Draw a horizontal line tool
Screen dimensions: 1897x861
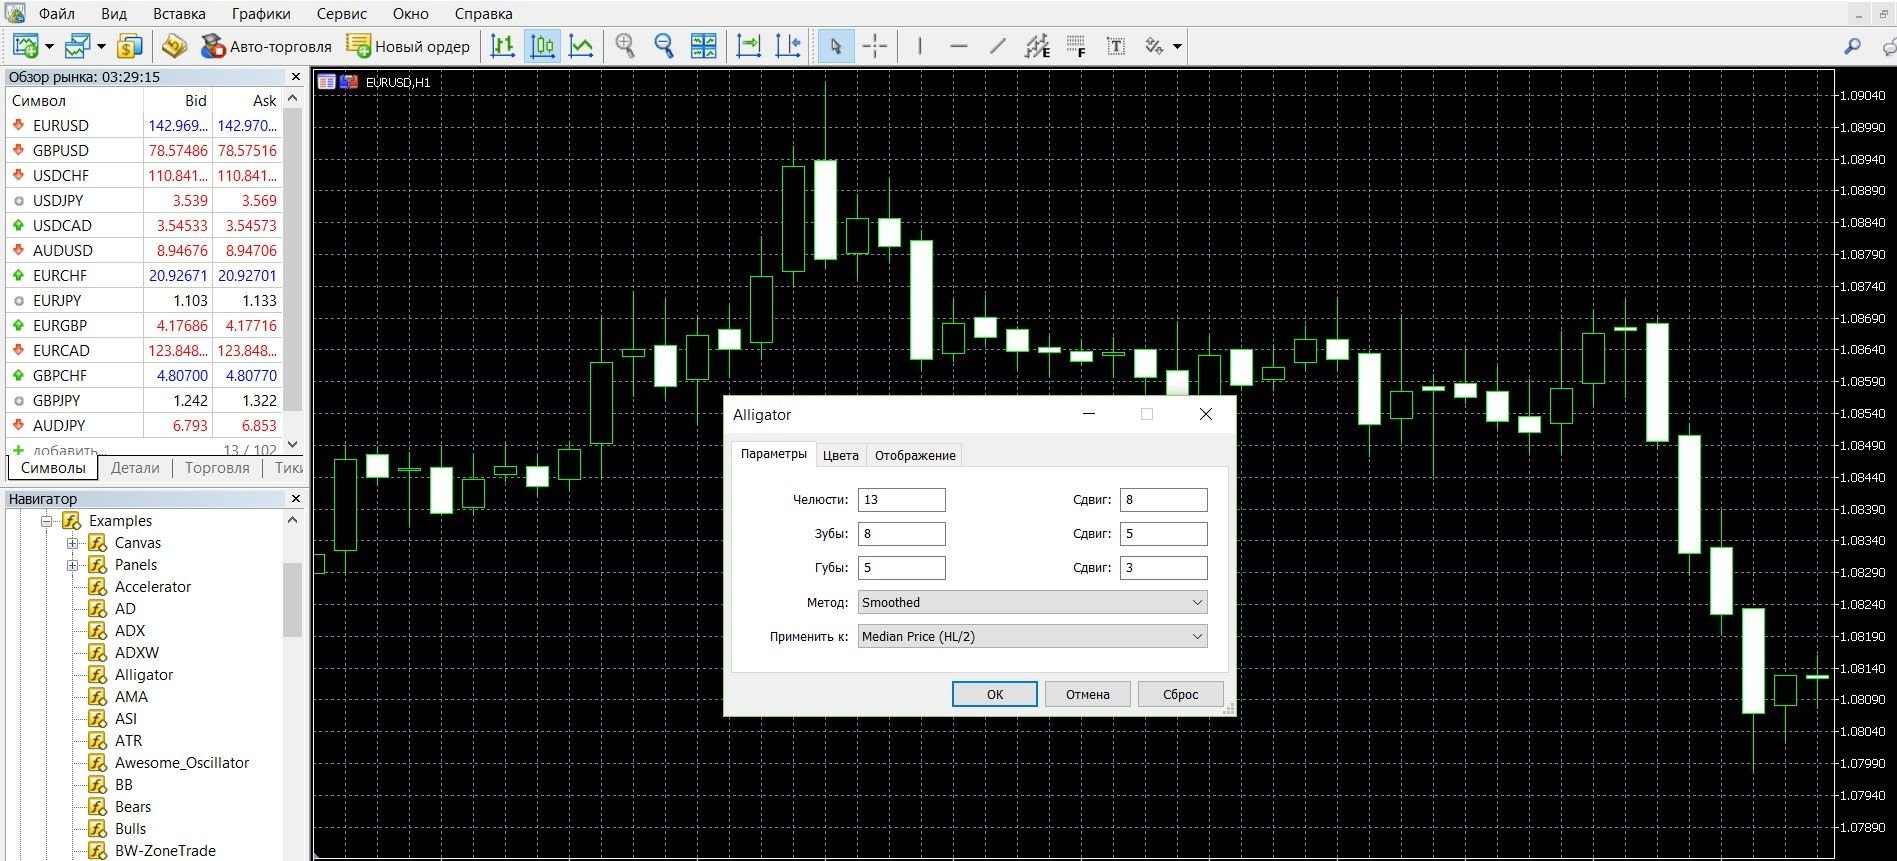[959, 46]
